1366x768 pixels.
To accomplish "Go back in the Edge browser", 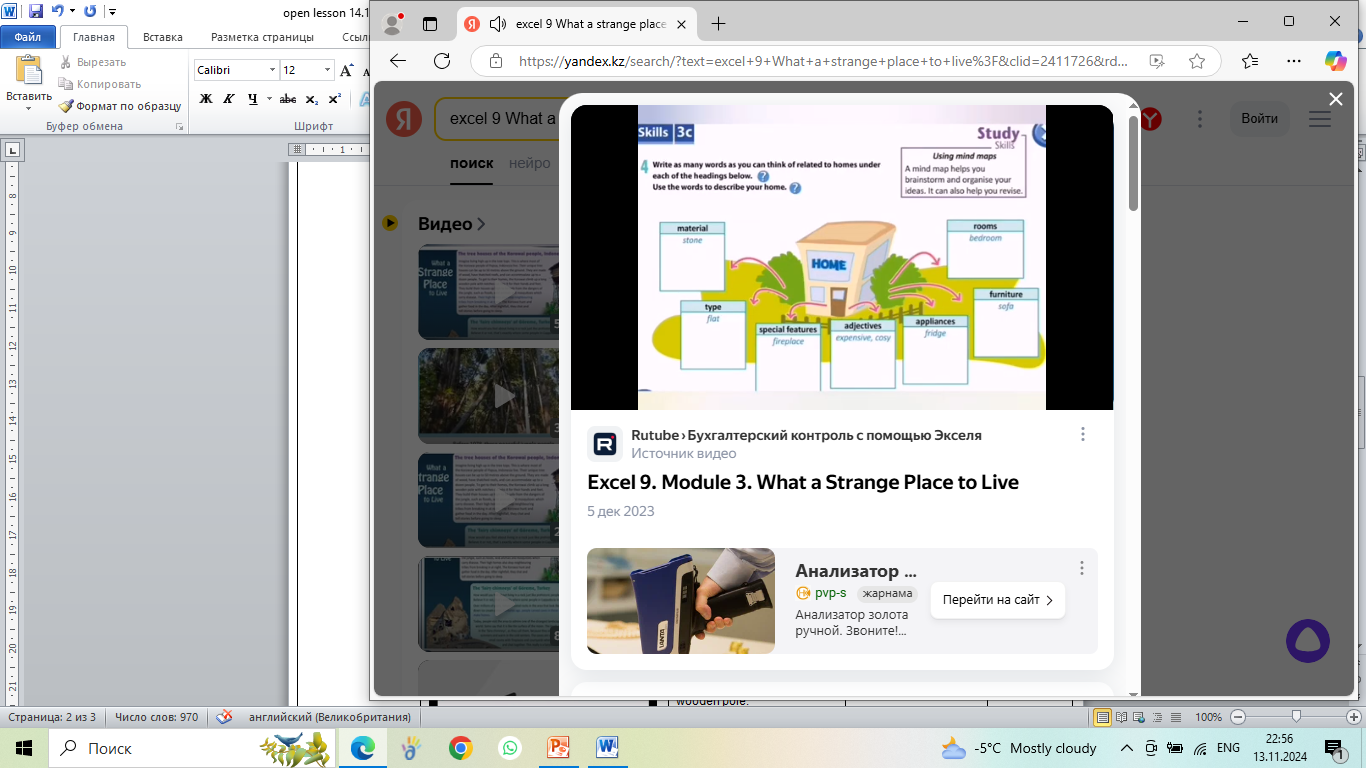I will pos(398,61).
